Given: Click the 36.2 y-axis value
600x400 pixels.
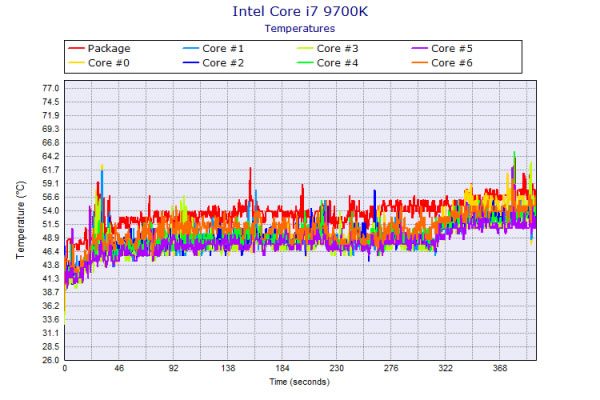Looking at the screenshot, I should (x=51, y=306).
